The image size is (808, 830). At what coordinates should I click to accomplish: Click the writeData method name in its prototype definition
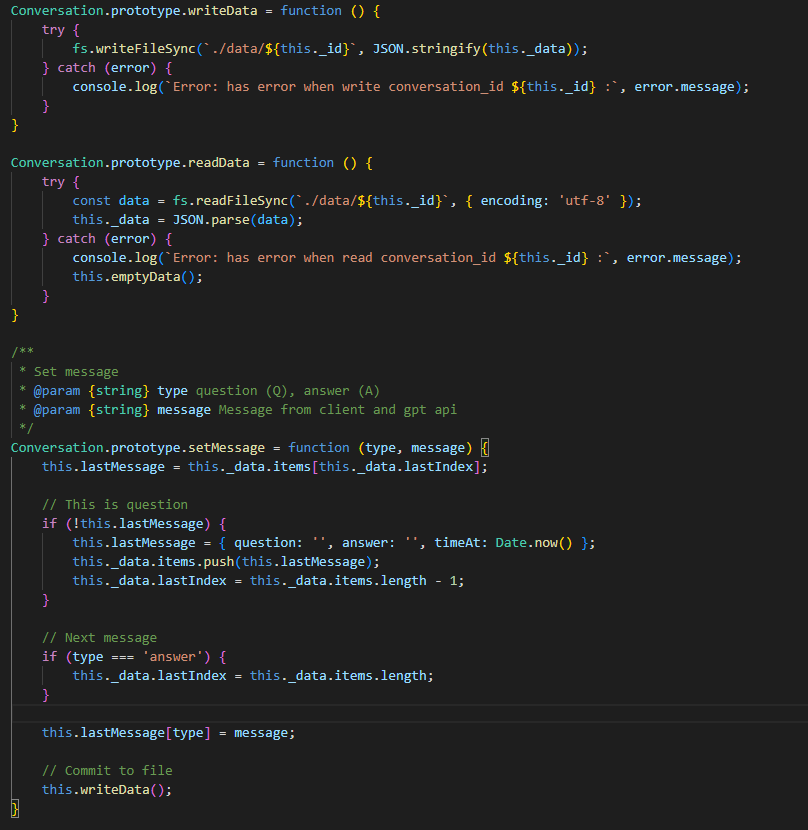[223, 11]
